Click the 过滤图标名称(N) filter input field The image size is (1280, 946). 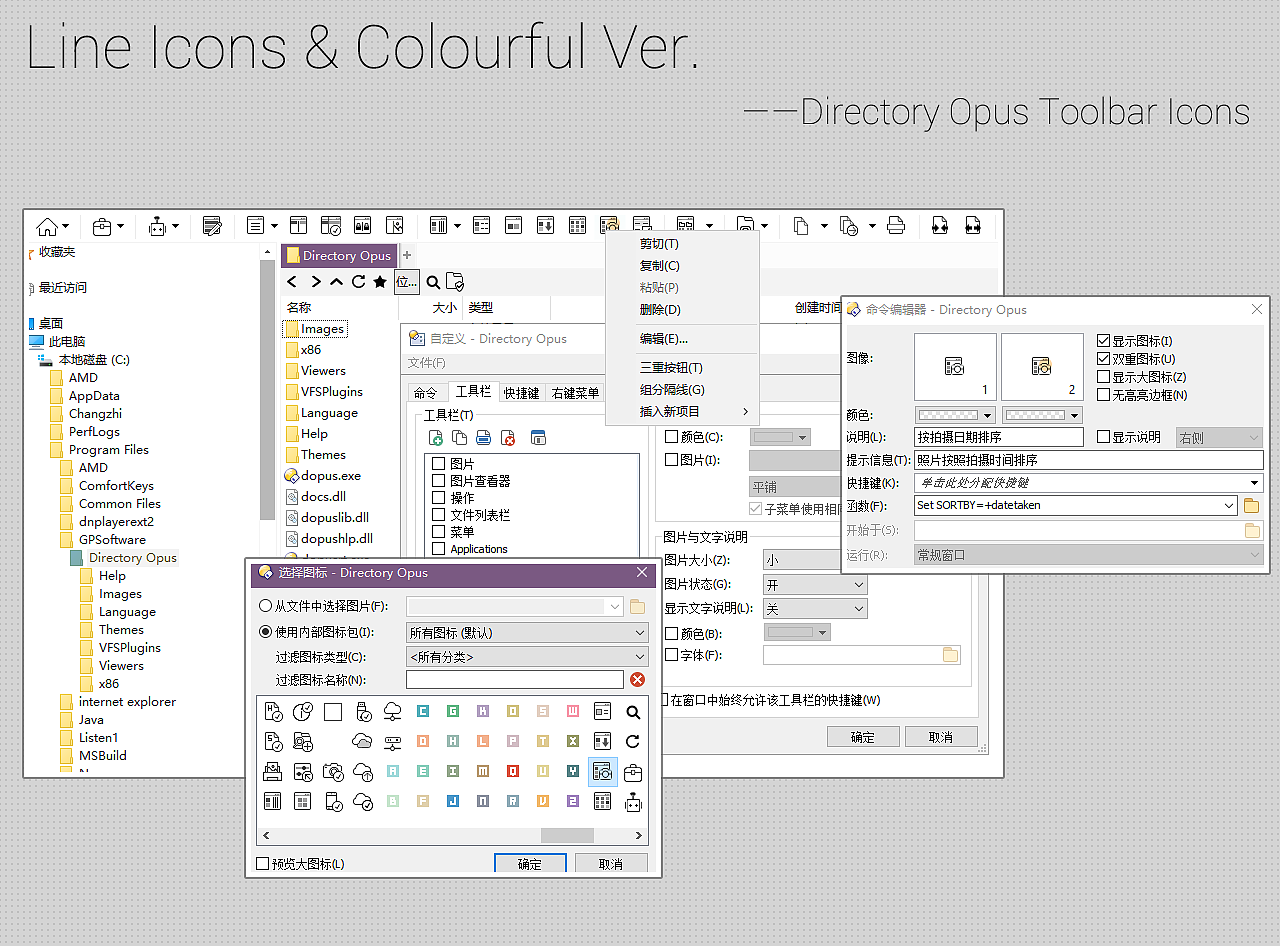(x=515, y=680)
